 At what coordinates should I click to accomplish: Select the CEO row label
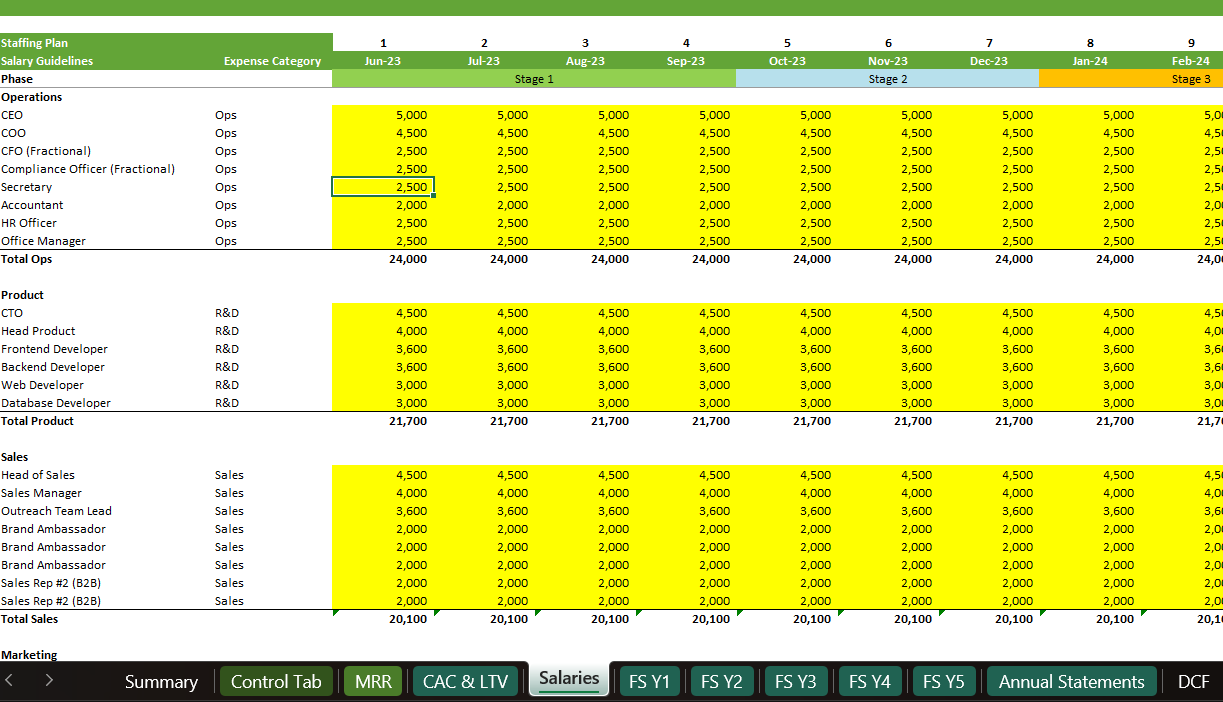[15, 114]
